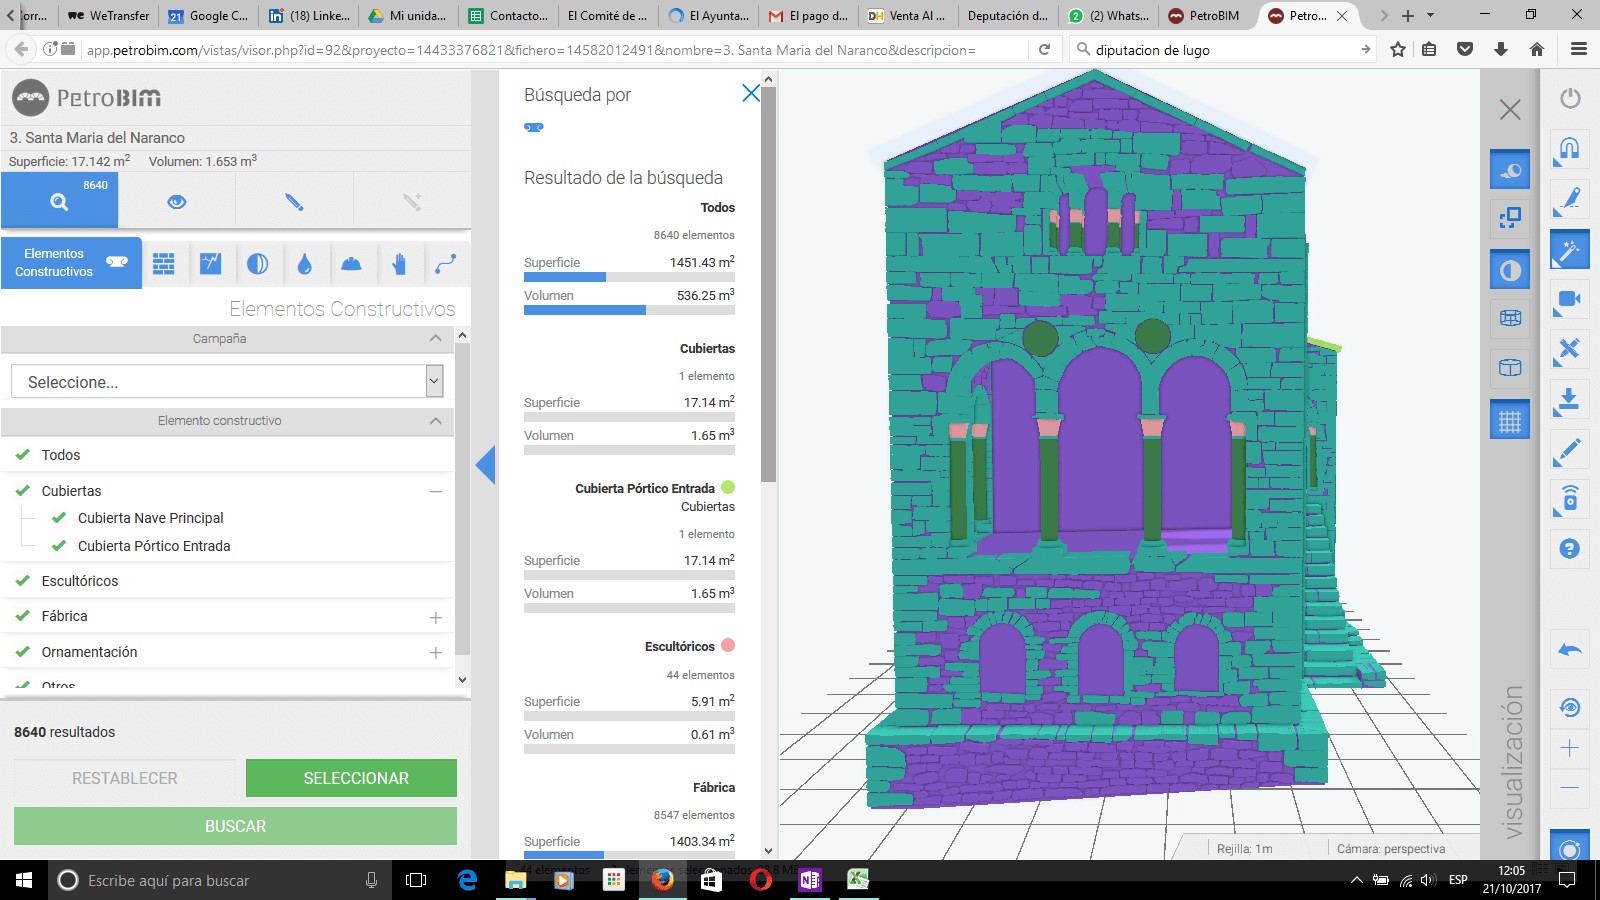Activate the video camera tool
The height and width of the screenshot is (900, 1600).
point(1569,300)
